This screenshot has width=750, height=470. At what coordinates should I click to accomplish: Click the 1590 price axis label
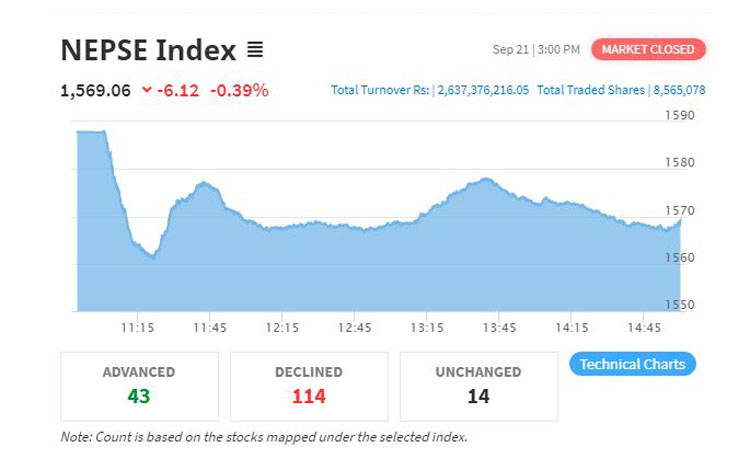pyautogui.click(x=680, y=115)
